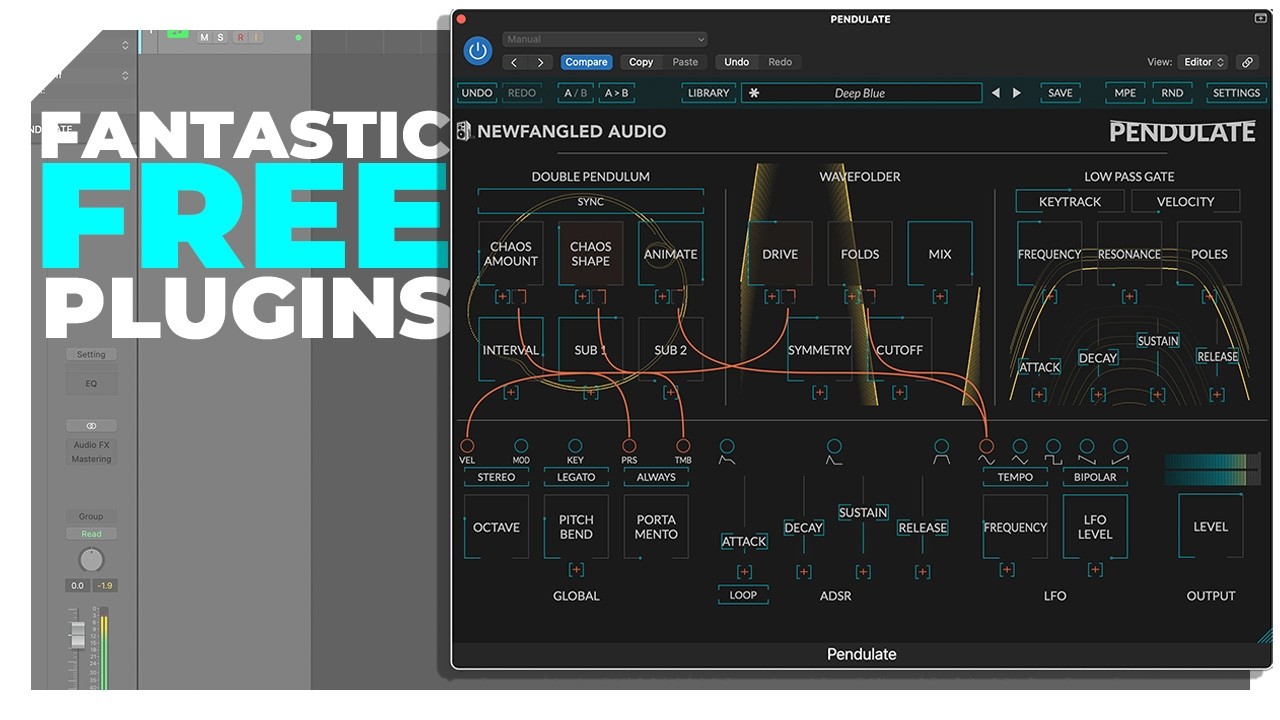Select the square wave LFO shape circle
The width and height of the screenshot is (1280, 720).
(x=1053, y=446)
